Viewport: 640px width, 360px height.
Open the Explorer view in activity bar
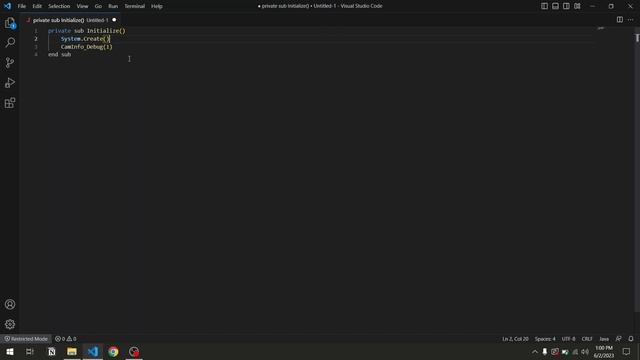click(x=10, y=23)
